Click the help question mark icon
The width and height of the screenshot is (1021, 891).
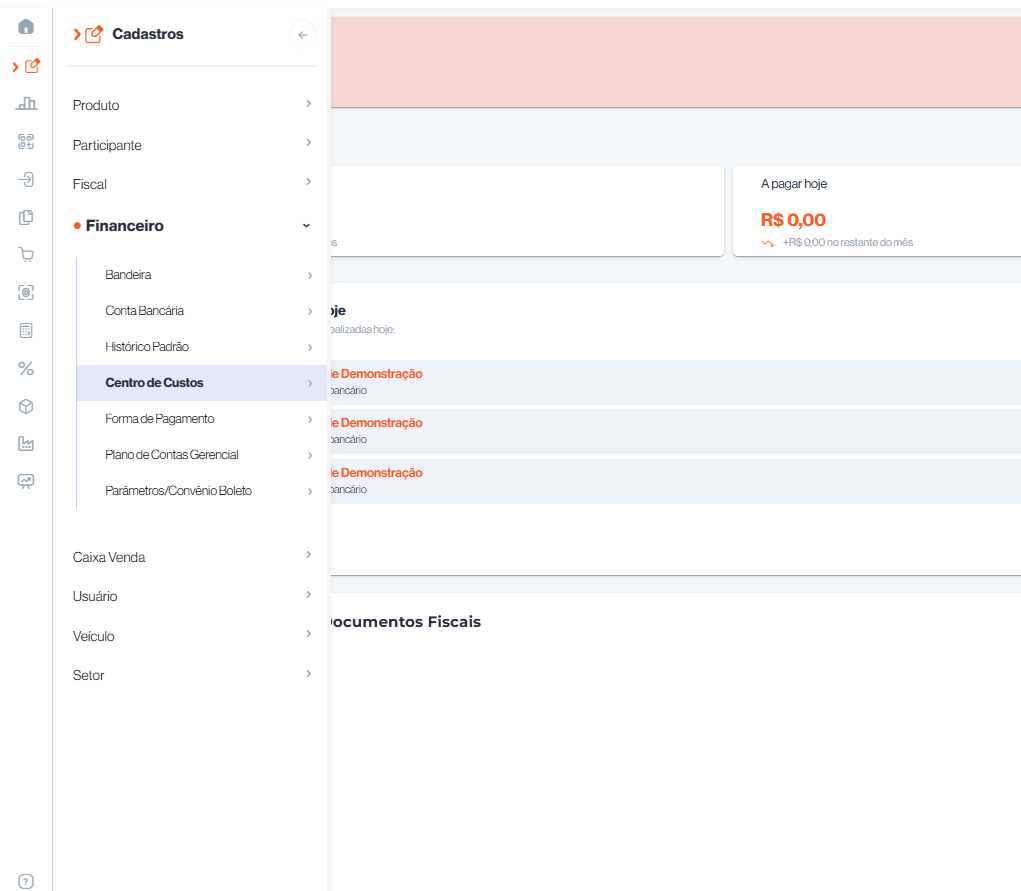tap(26, 881)
